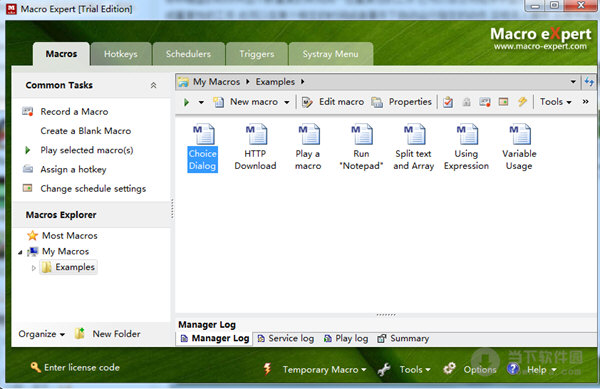Click the refresh arrows icon beside path bar
This screenshot has height=389, width=600.
(589, 81)
